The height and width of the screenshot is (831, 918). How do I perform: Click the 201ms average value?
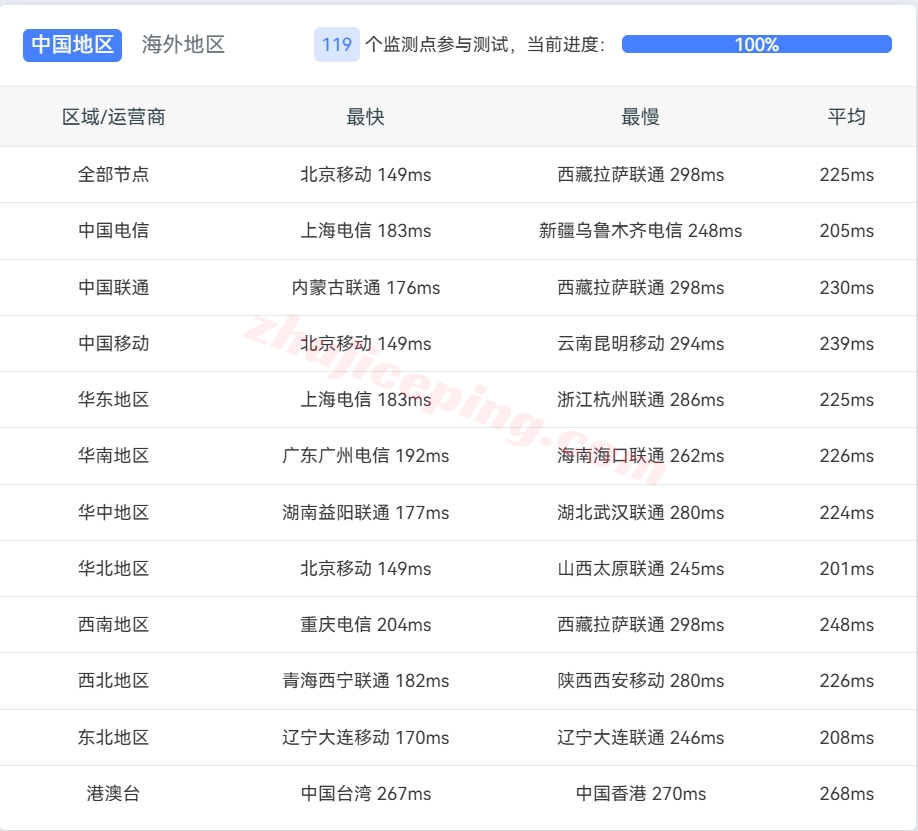click(x=847, y=569)
